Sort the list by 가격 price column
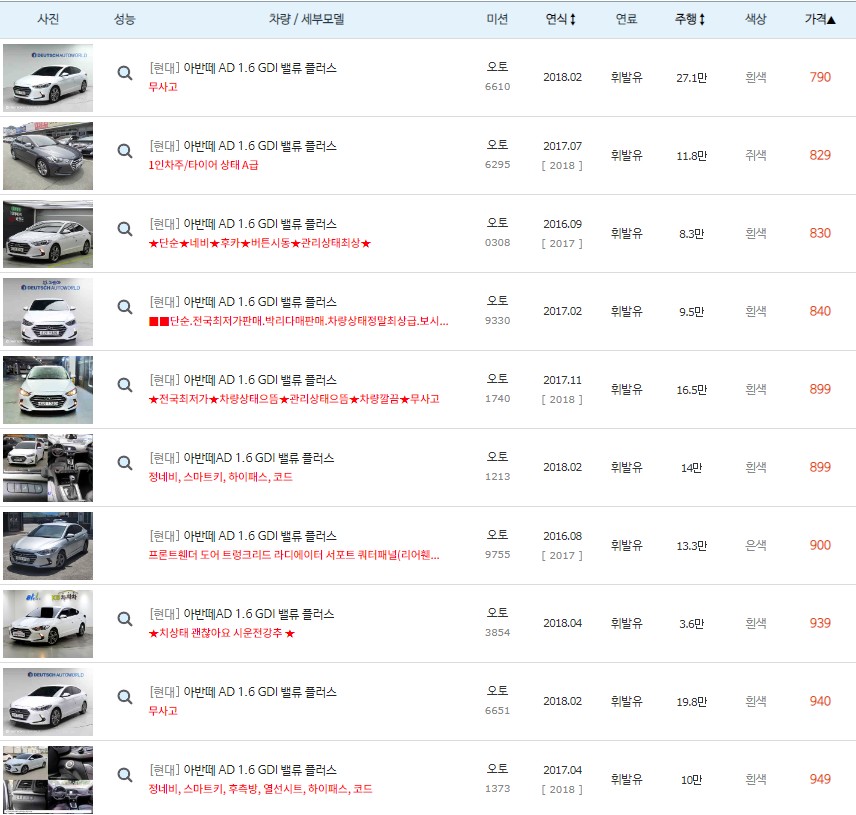Viewport: 856px width, 815px height. tap(820, 19)
